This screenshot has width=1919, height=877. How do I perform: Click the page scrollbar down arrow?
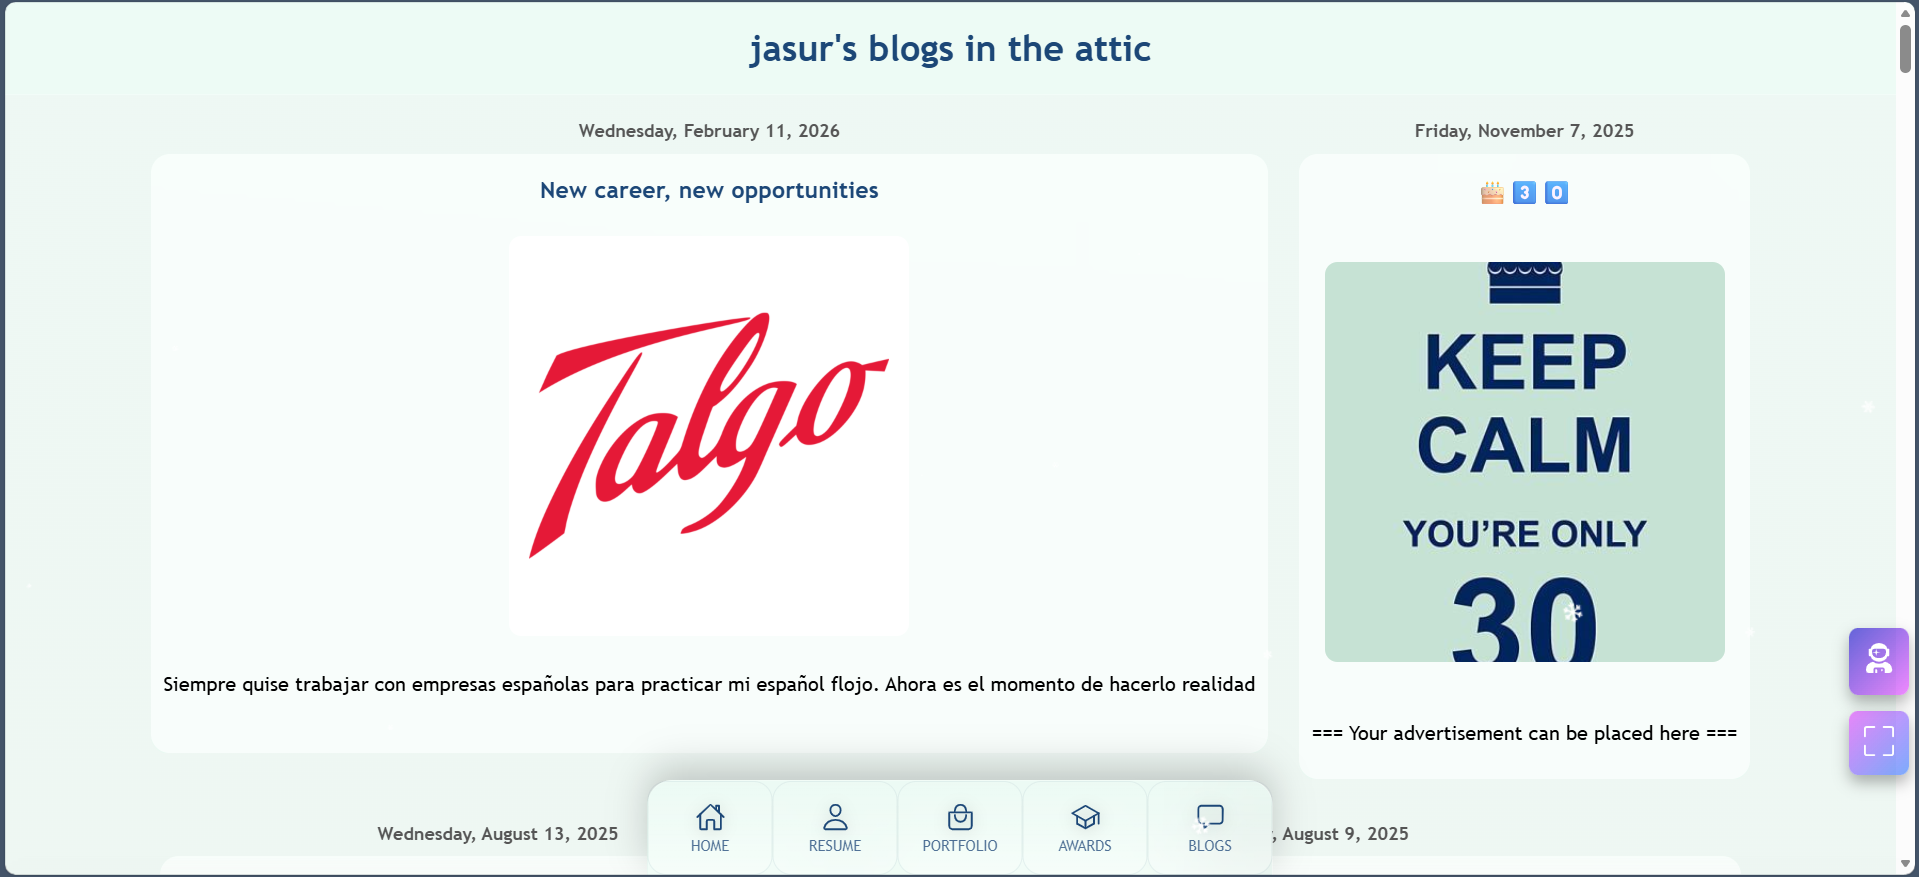[1906, 864]
